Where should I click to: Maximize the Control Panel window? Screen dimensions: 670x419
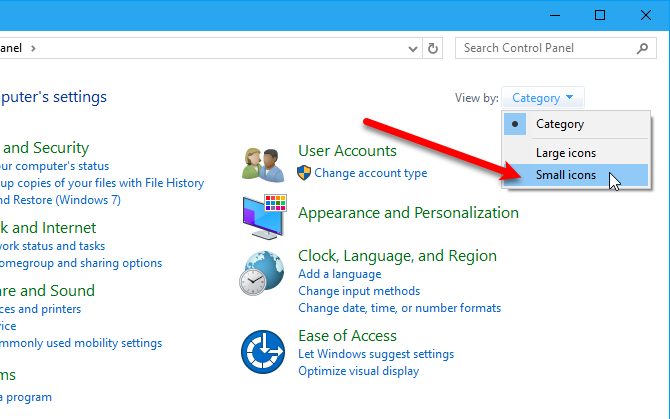[600, 15]
